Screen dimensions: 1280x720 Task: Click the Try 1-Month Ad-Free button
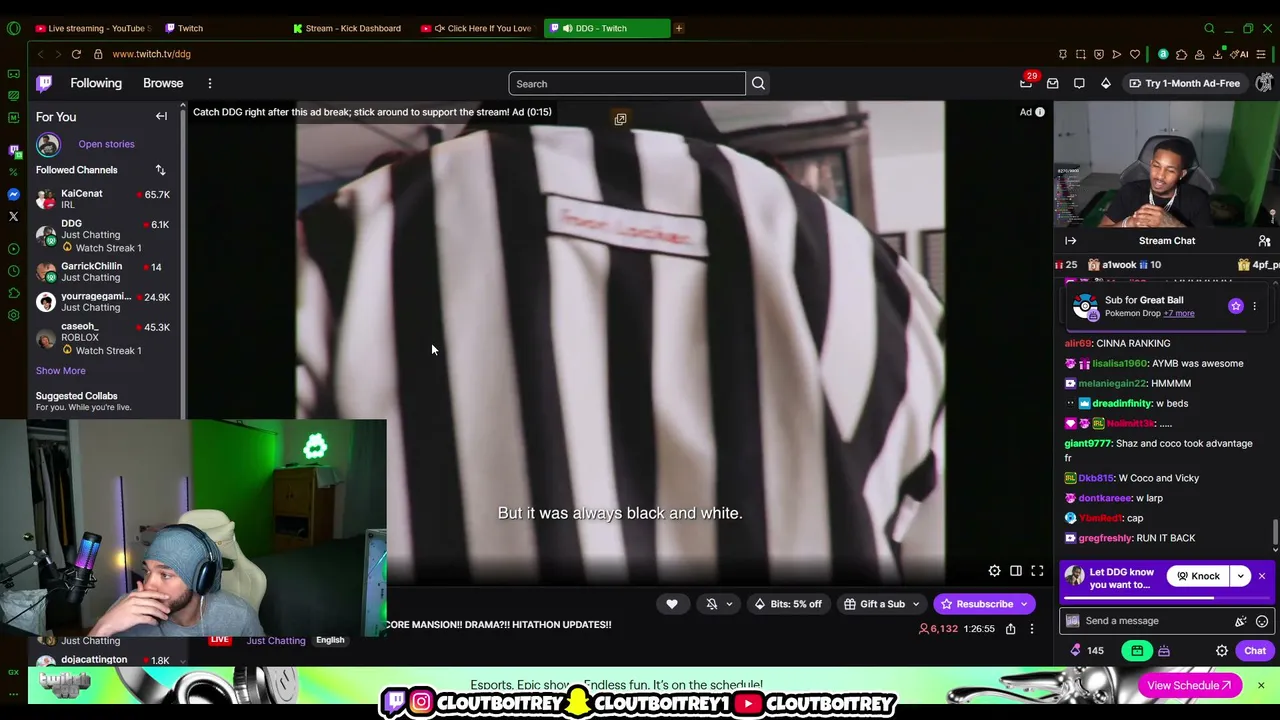pyautogui.click(x=1184, y=83)
